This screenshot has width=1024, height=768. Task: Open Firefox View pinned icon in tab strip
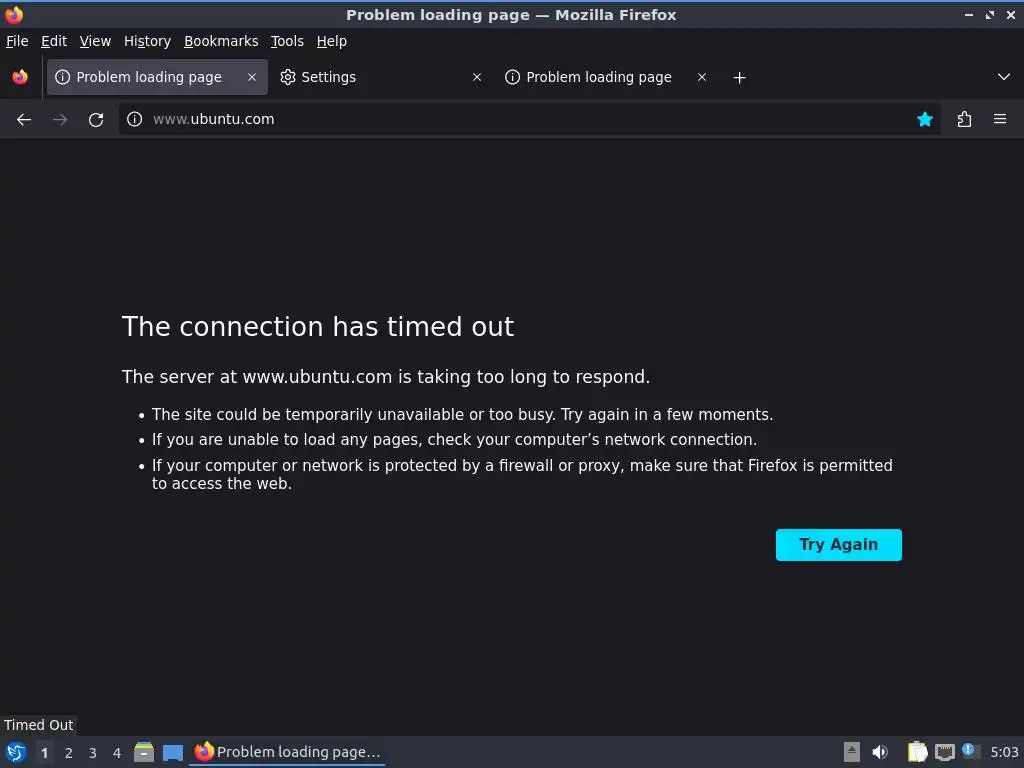[20, 77]
